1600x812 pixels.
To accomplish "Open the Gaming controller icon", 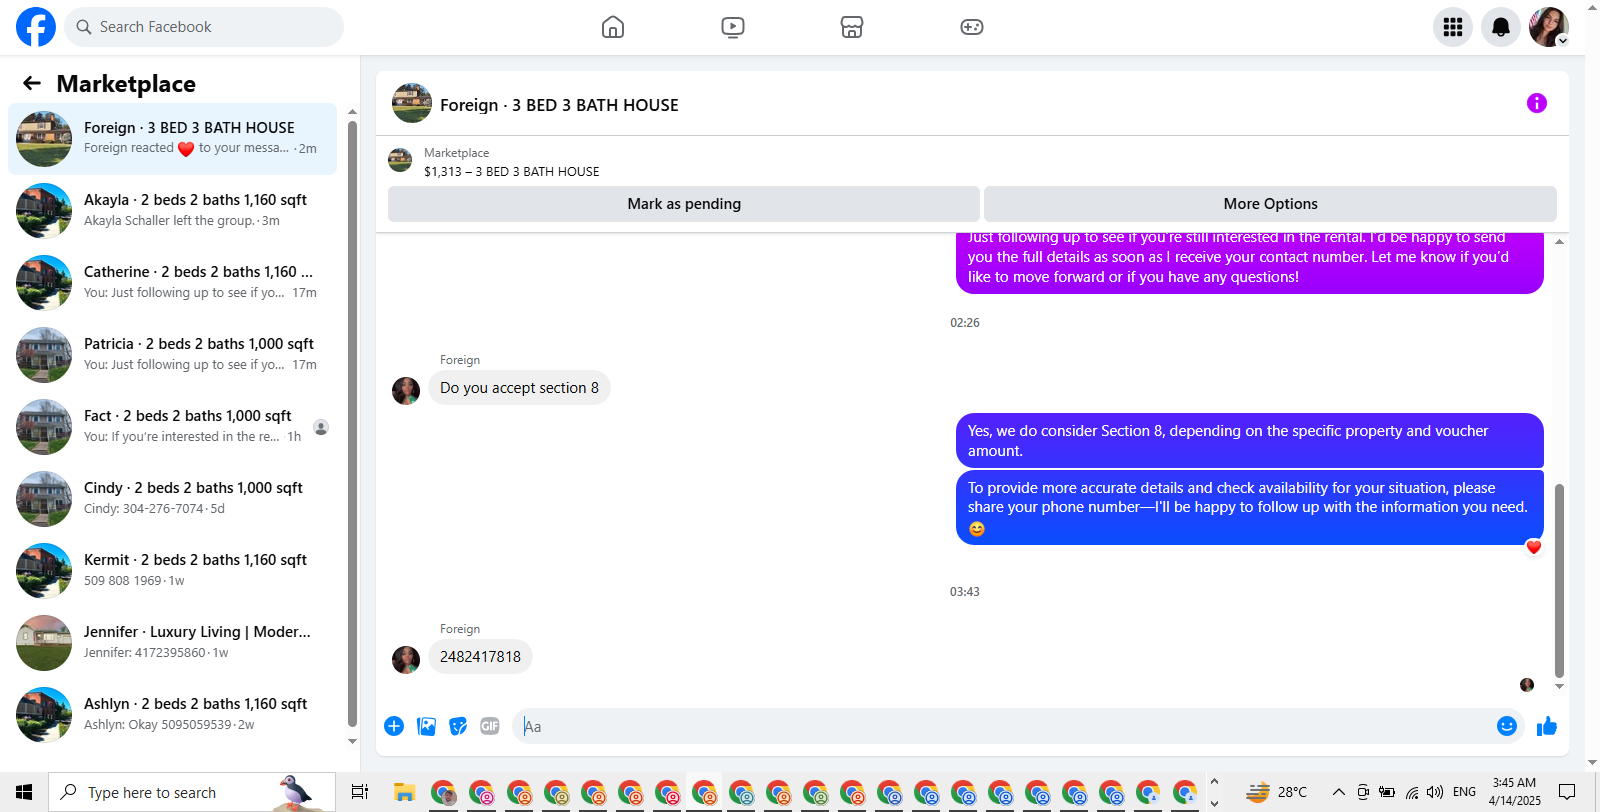I will pos(972,27).
